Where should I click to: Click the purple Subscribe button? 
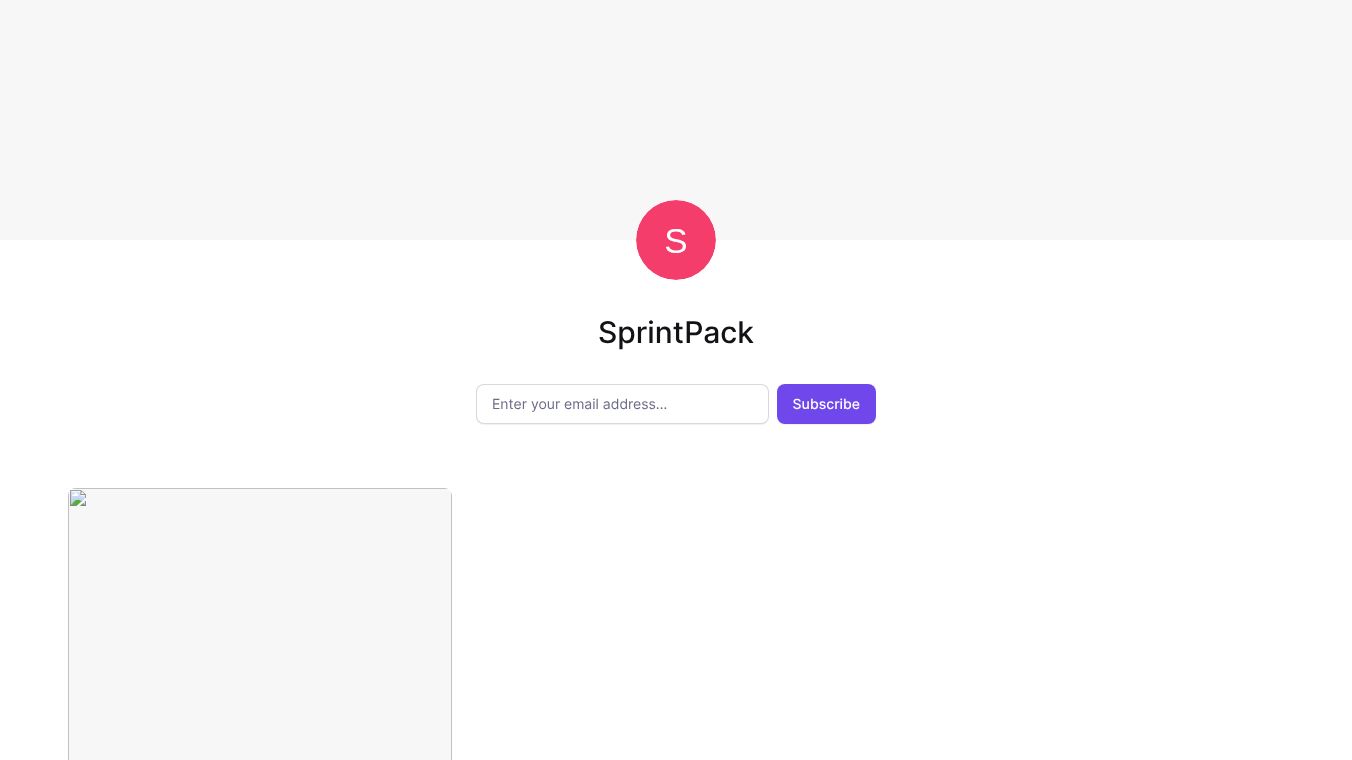(x=826, y=404)
